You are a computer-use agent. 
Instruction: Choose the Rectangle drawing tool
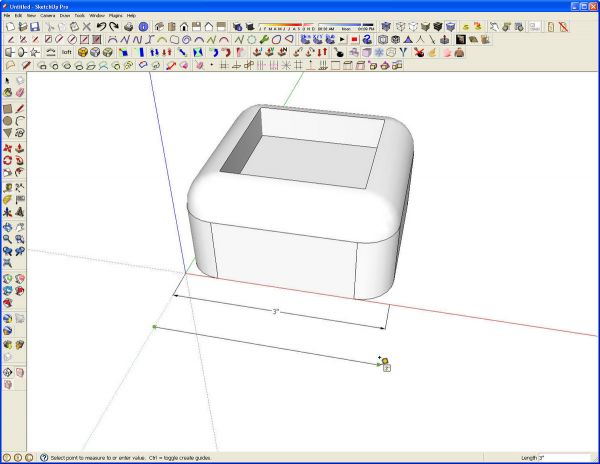pyautogui.click(x=8, y=109)
